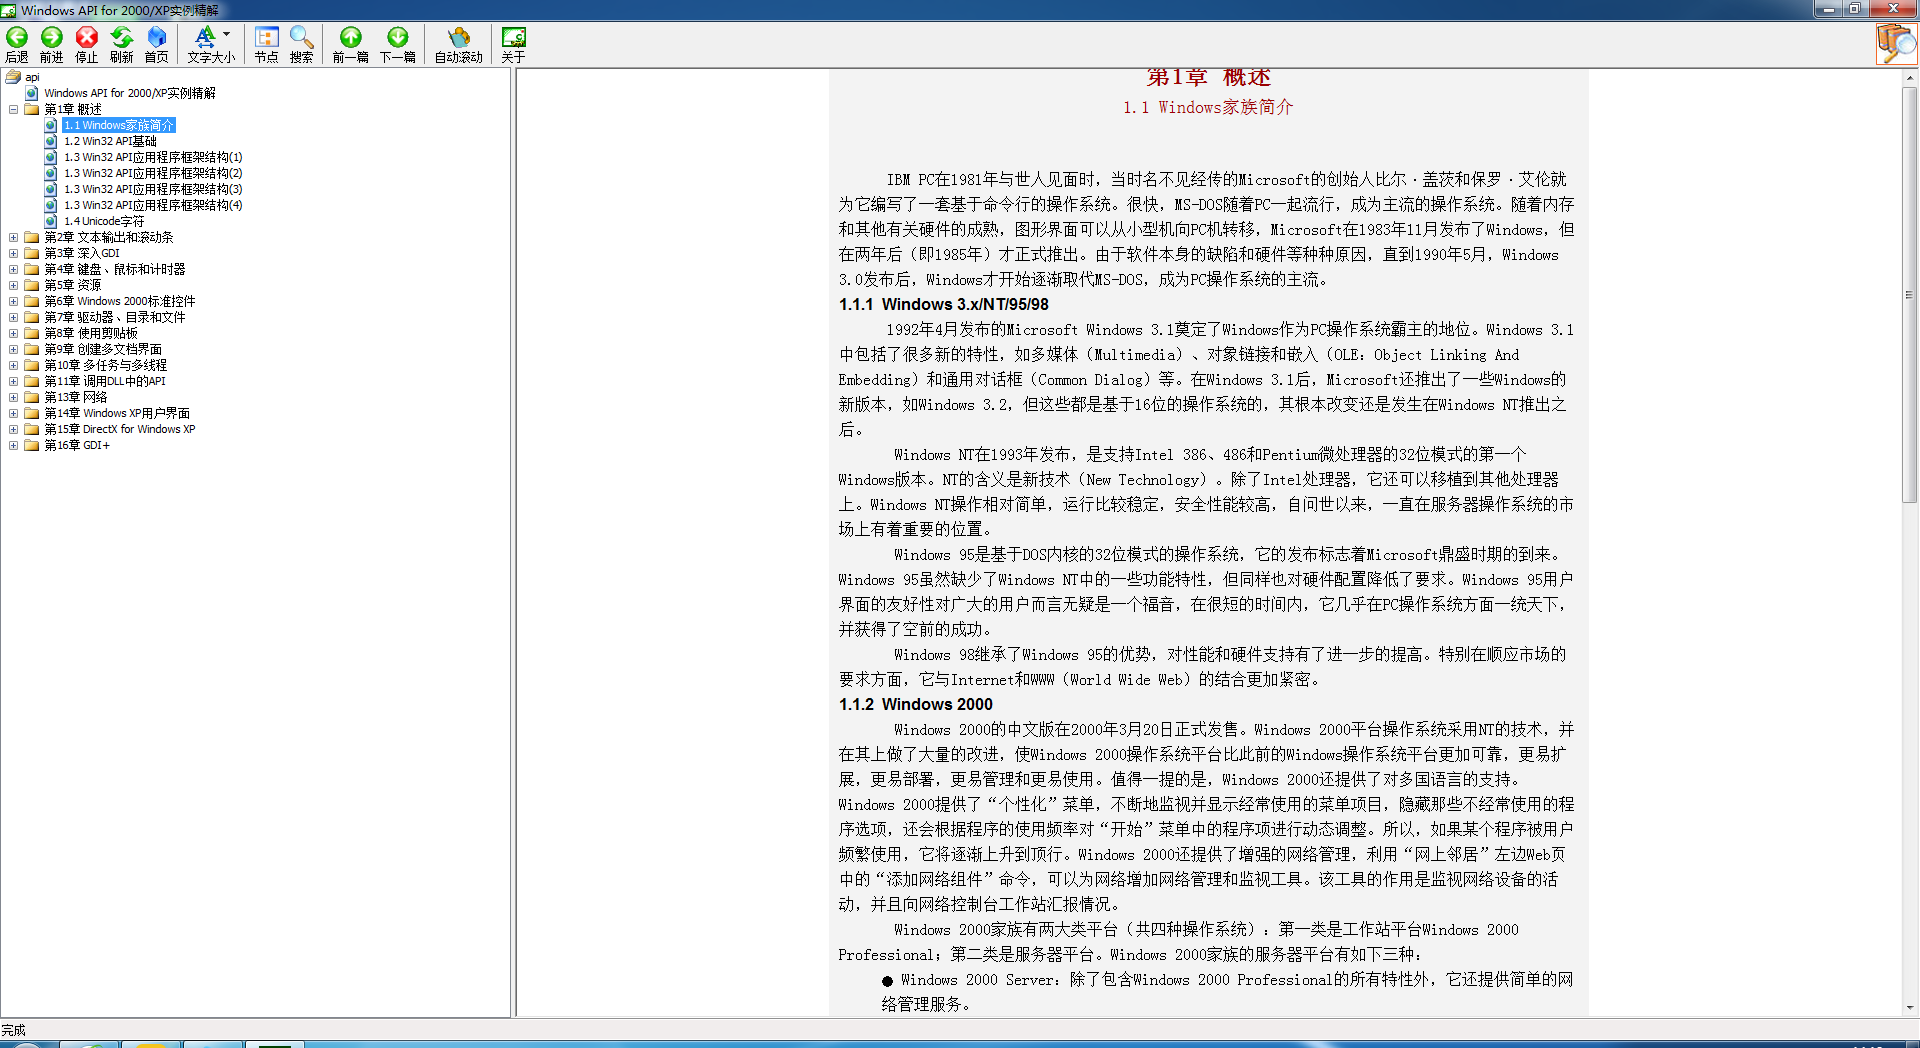Open the 关于 about dialog
Viewport: 1920px width, 1048px height.
click(513, 45)
